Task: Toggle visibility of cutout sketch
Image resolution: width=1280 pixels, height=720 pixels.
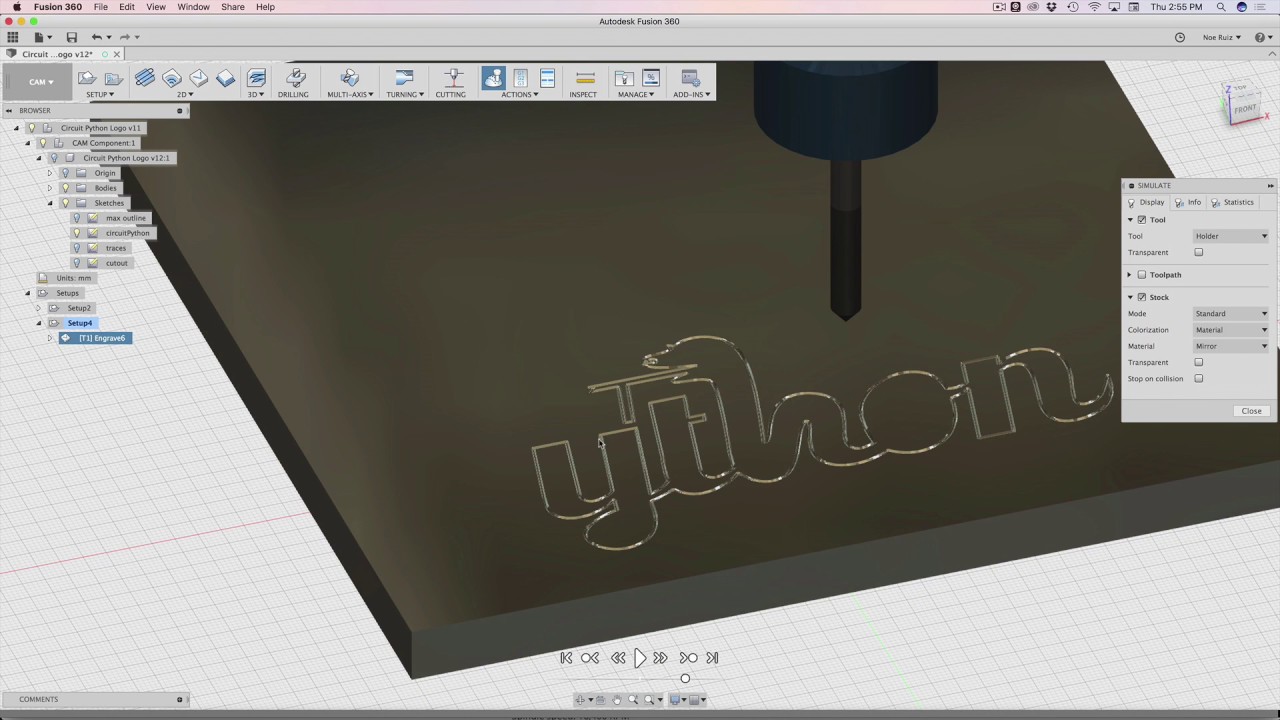Action: click(x=77, y=263)
